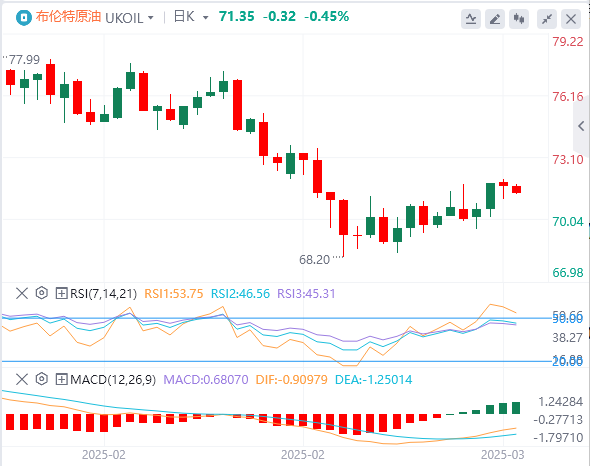Click the 79.22 price axis label

click(568, 41)
